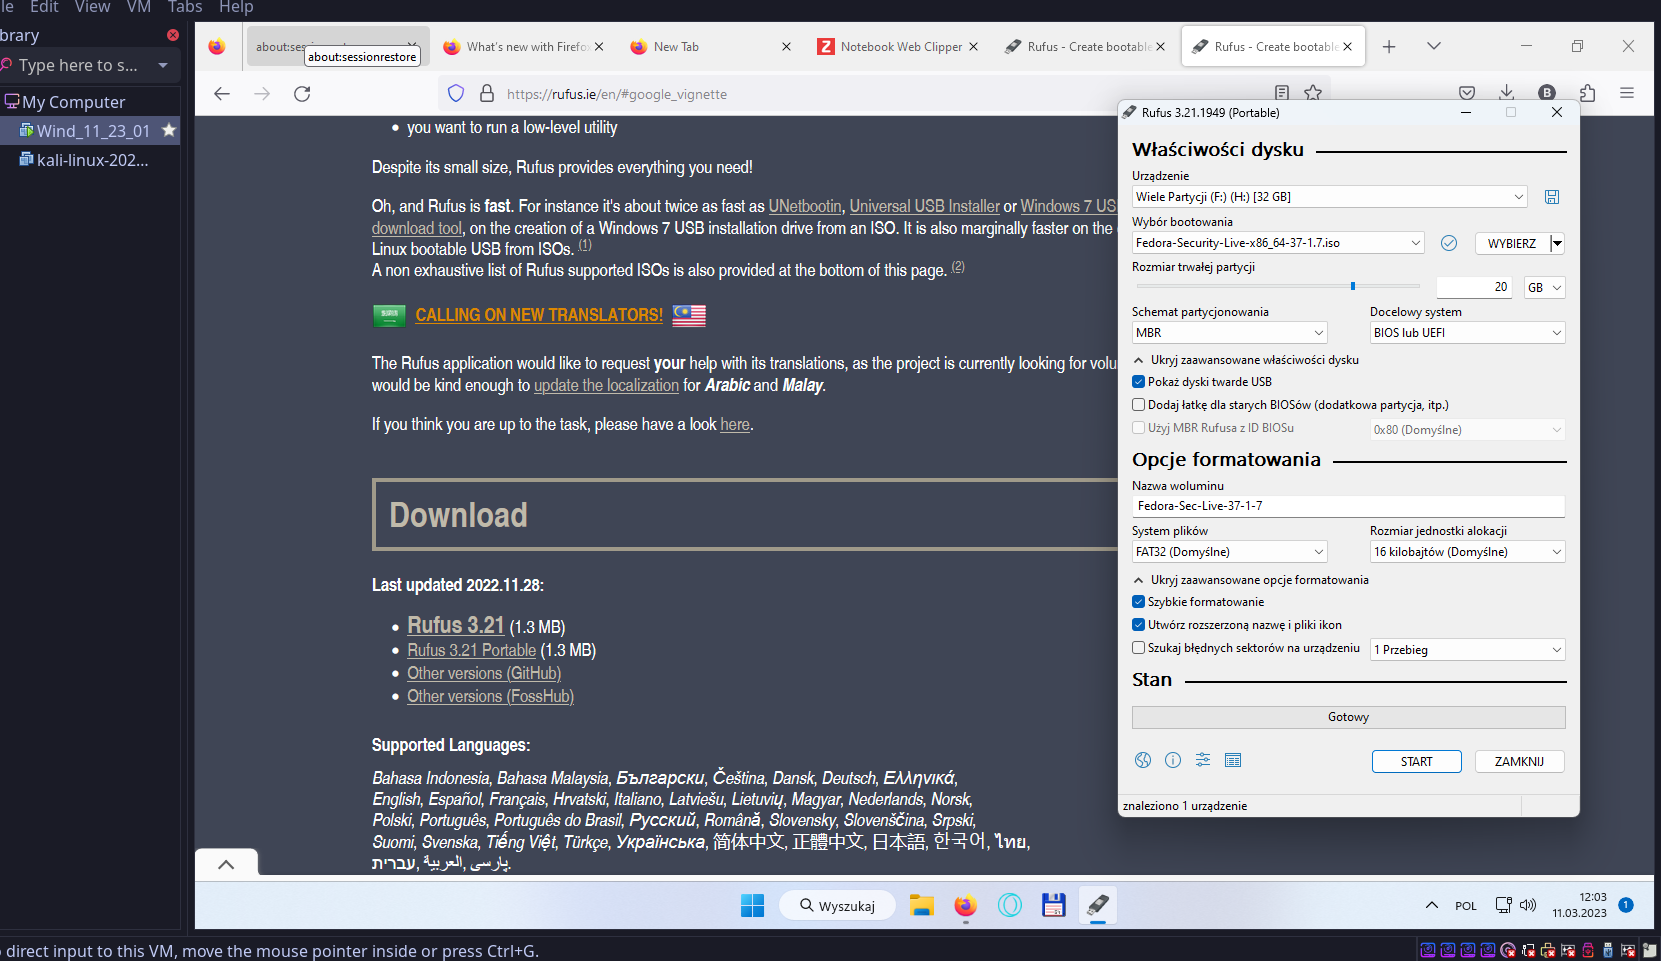Screen dimensions: 1661x961
Task: Open Rufus 3.21 Portable link
Action: click(x=472, y=650)
